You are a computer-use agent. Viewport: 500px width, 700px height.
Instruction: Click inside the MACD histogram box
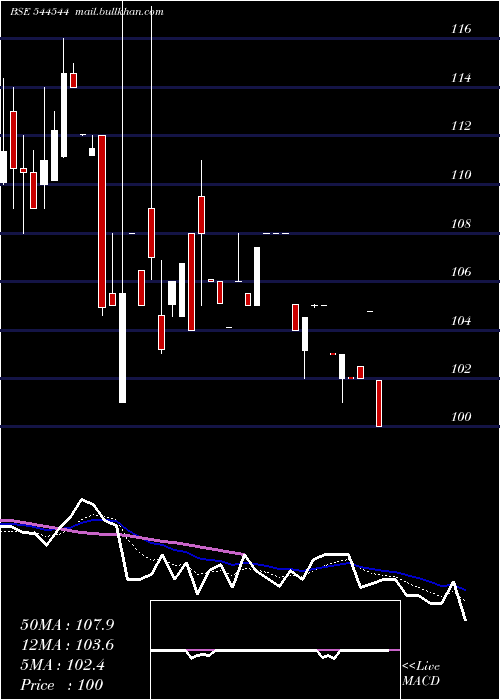(275, 650)
